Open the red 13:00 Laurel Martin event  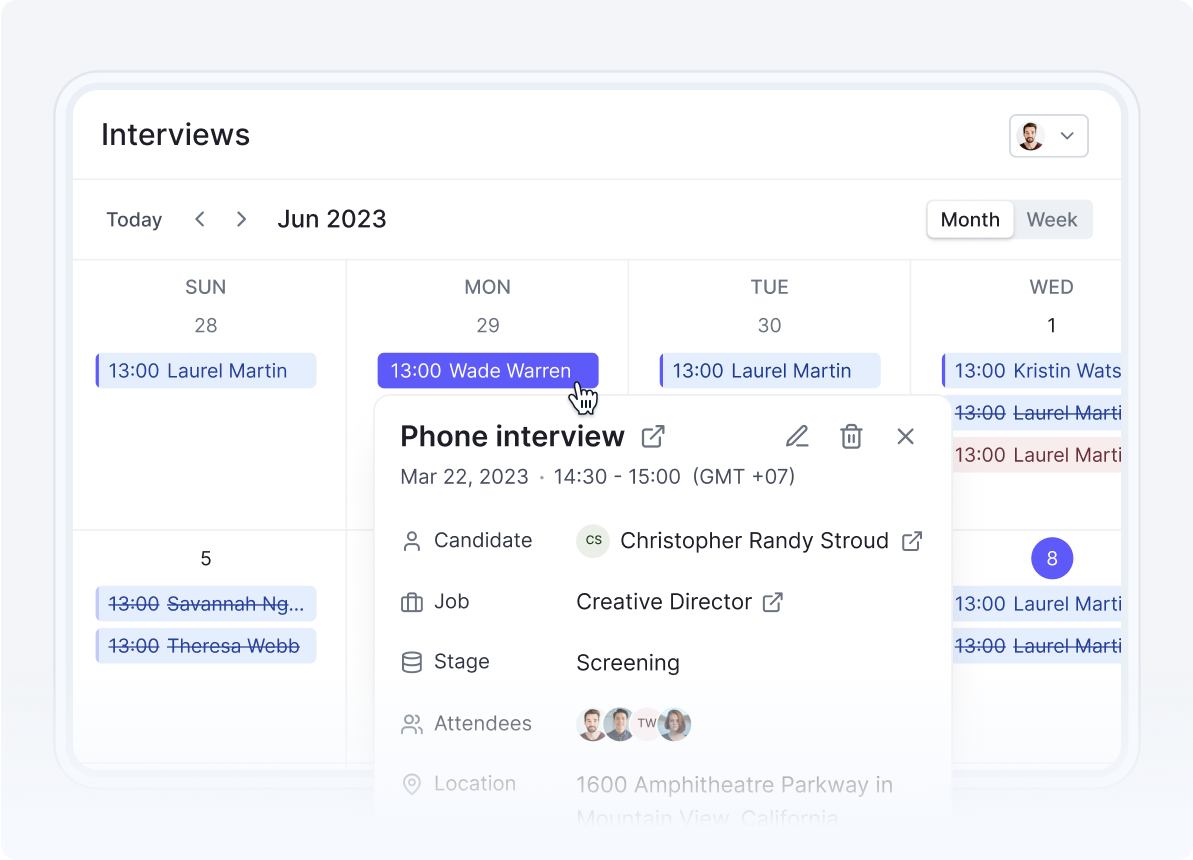(1036, 455)
